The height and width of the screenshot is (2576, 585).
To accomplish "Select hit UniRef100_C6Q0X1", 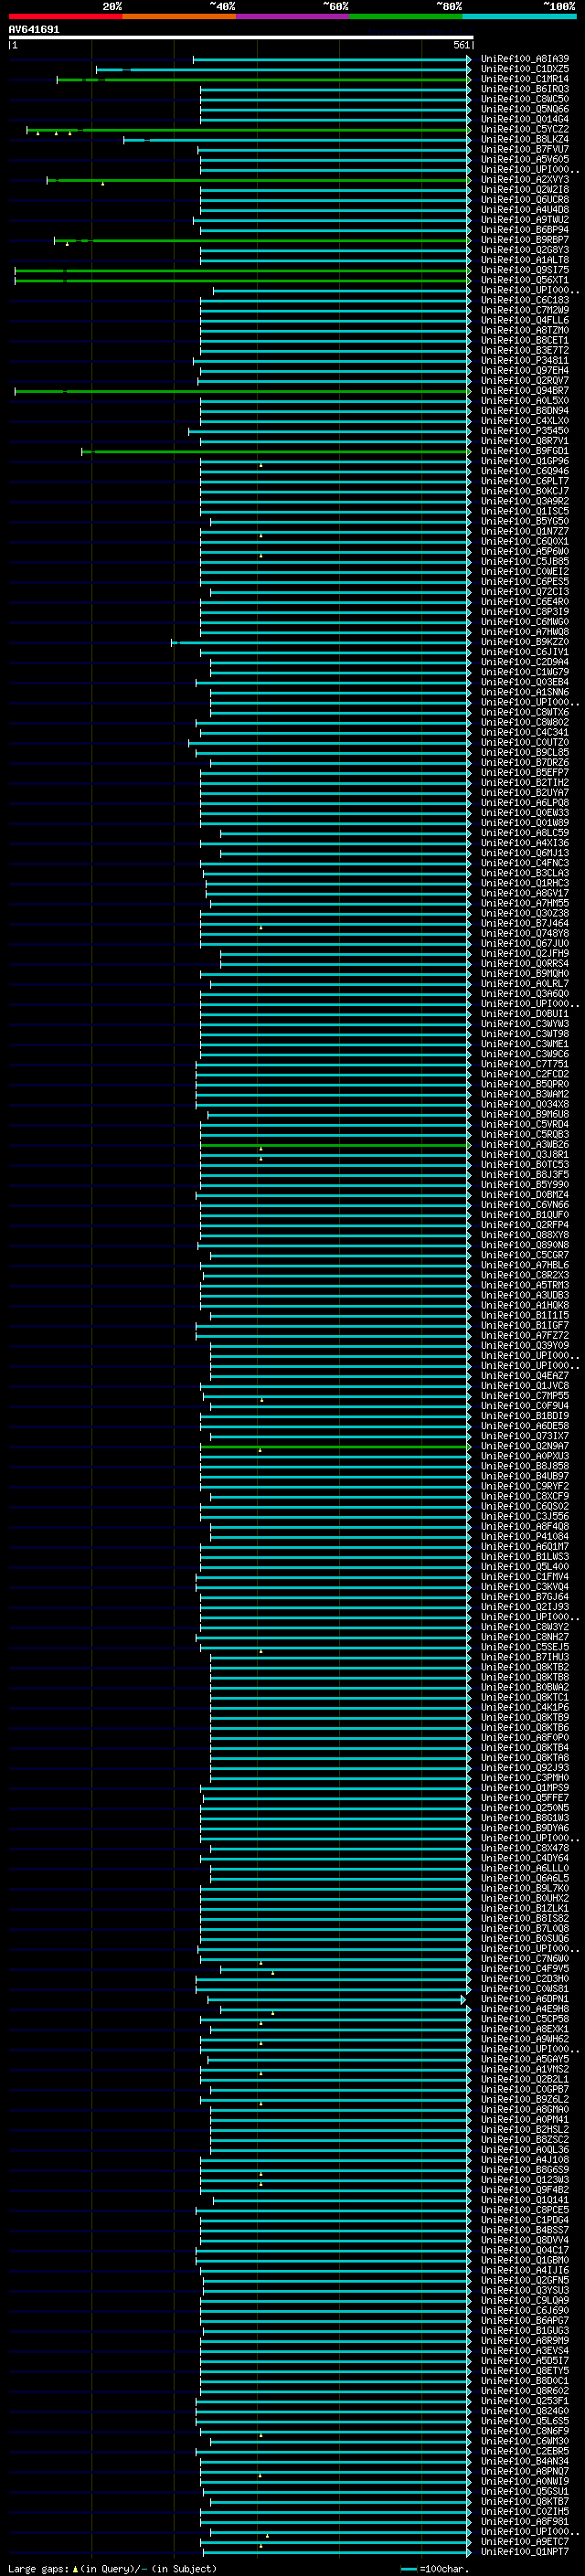I will 524,542.
